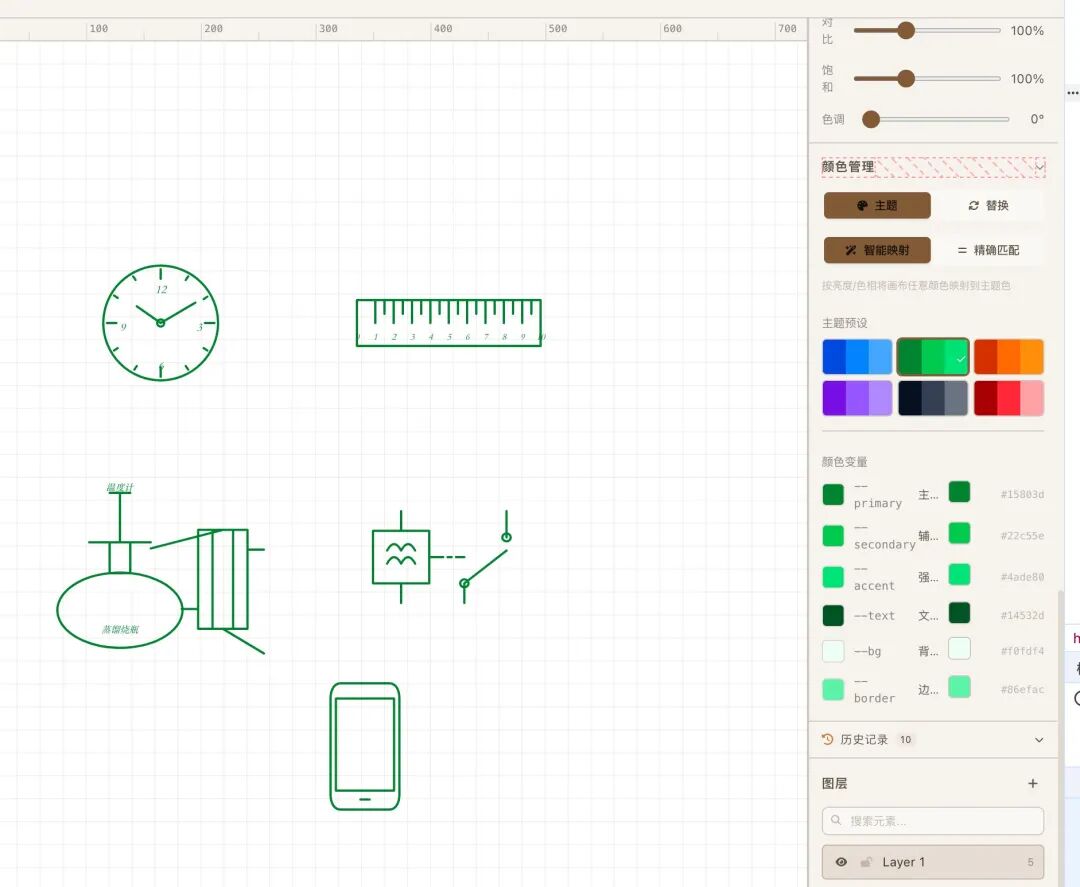Click the --primary variable name

[x=878, y=495]
